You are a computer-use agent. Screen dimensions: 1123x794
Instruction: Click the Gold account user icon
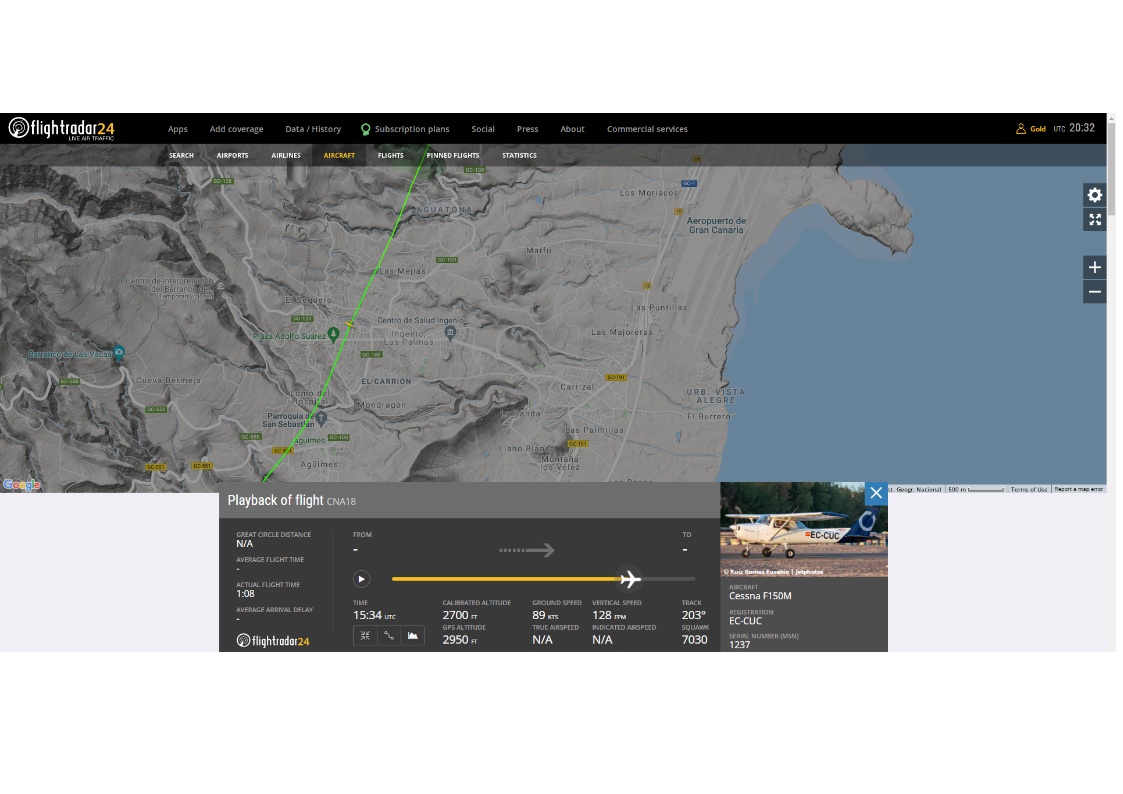(x=1021, y=129)
